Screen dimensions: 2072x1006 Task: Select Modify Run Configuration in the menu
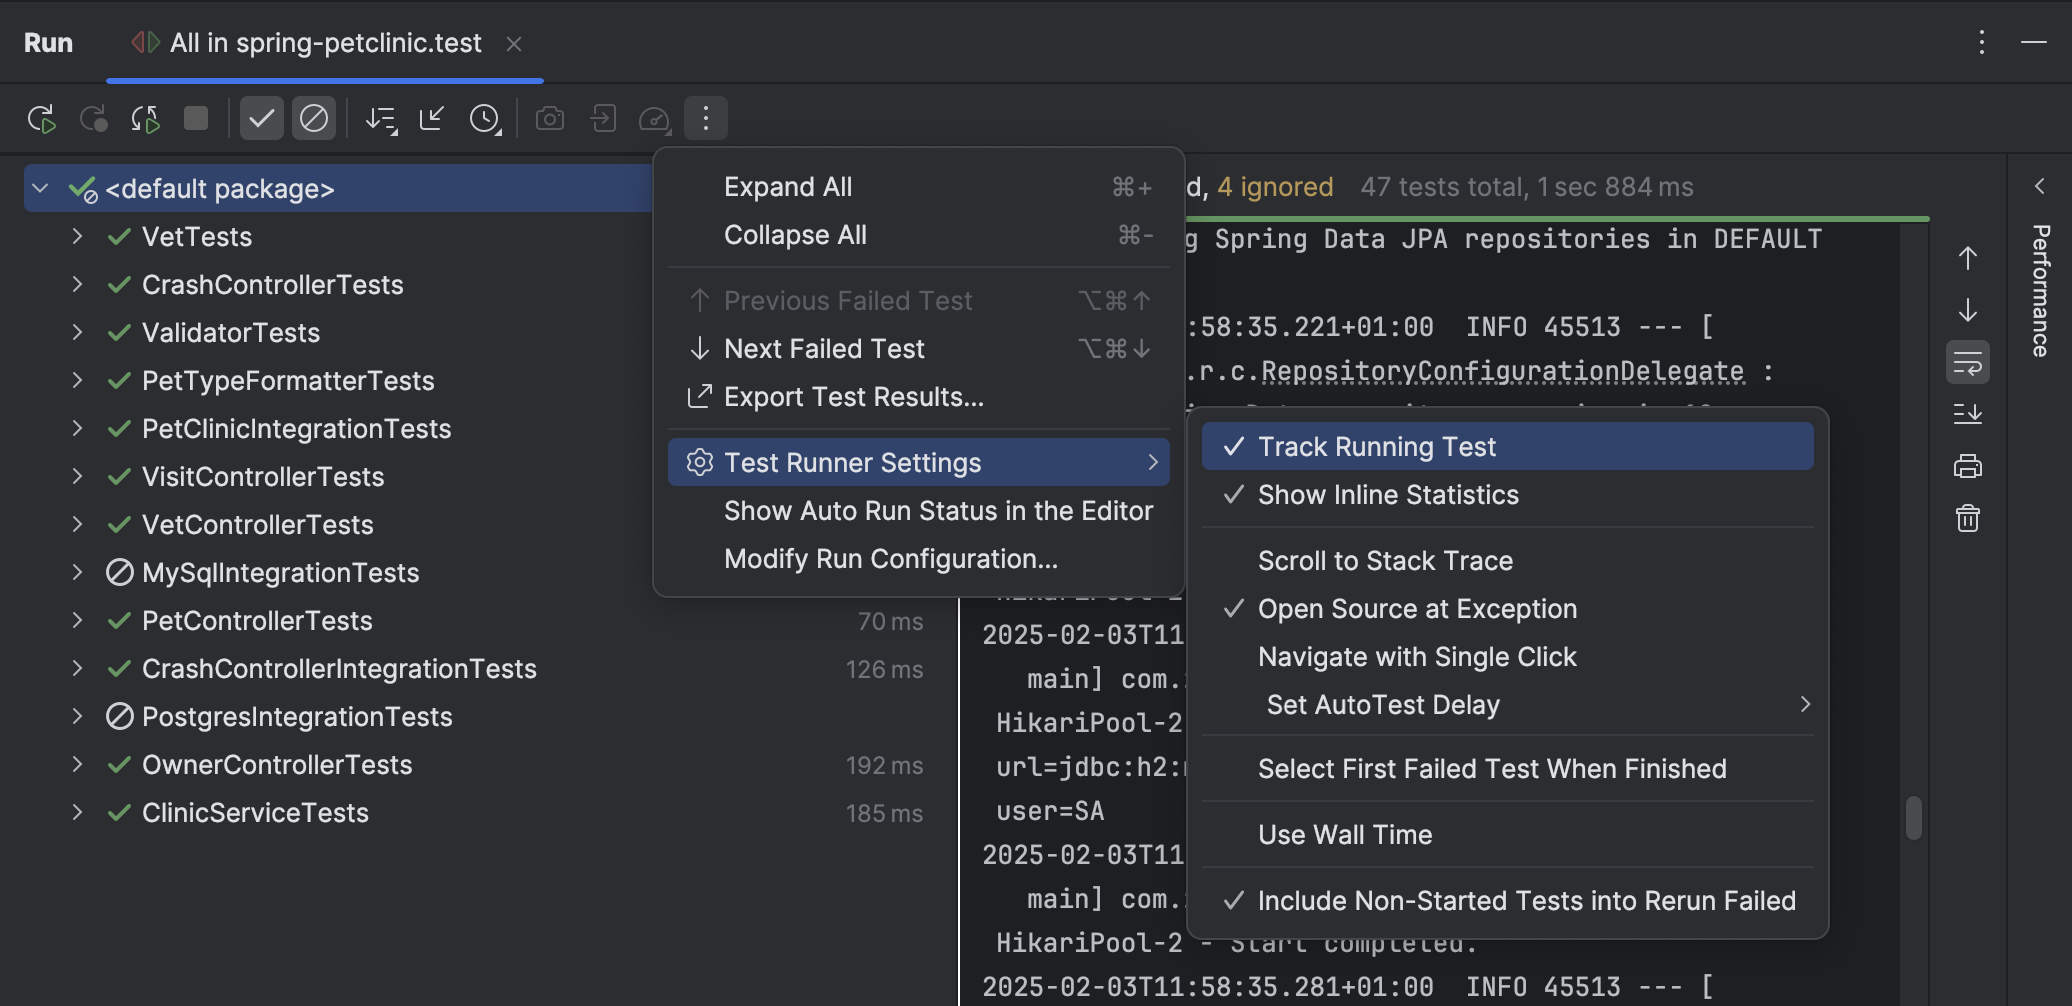pos(890,558)
